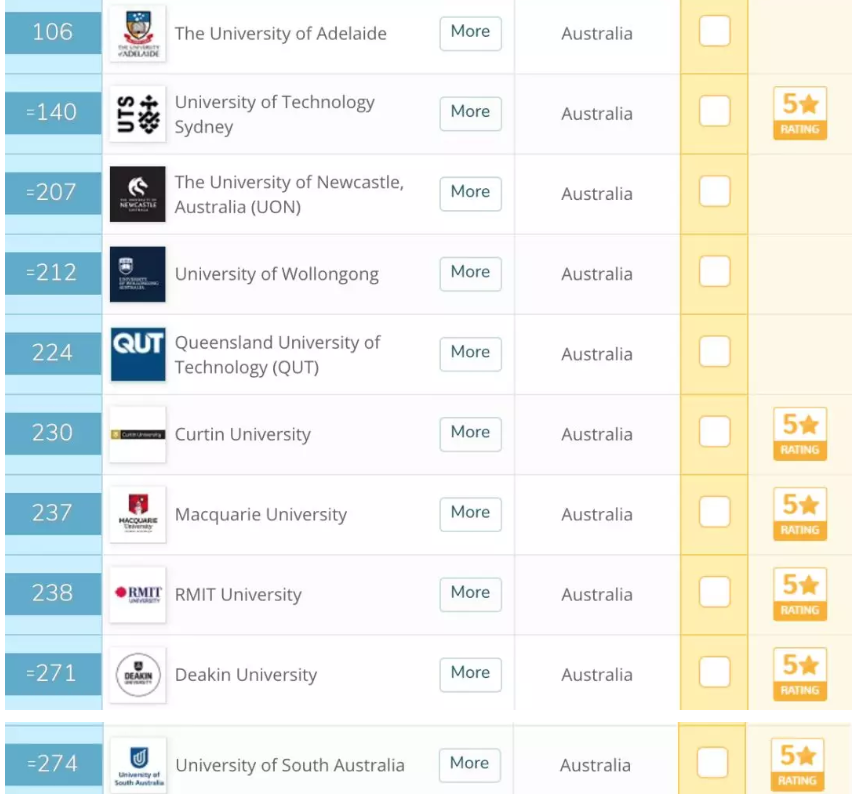Viewport: 852px width, 794px height.
Task: Tick the compare checkbox for RMIT University
Action: point(715,592)
